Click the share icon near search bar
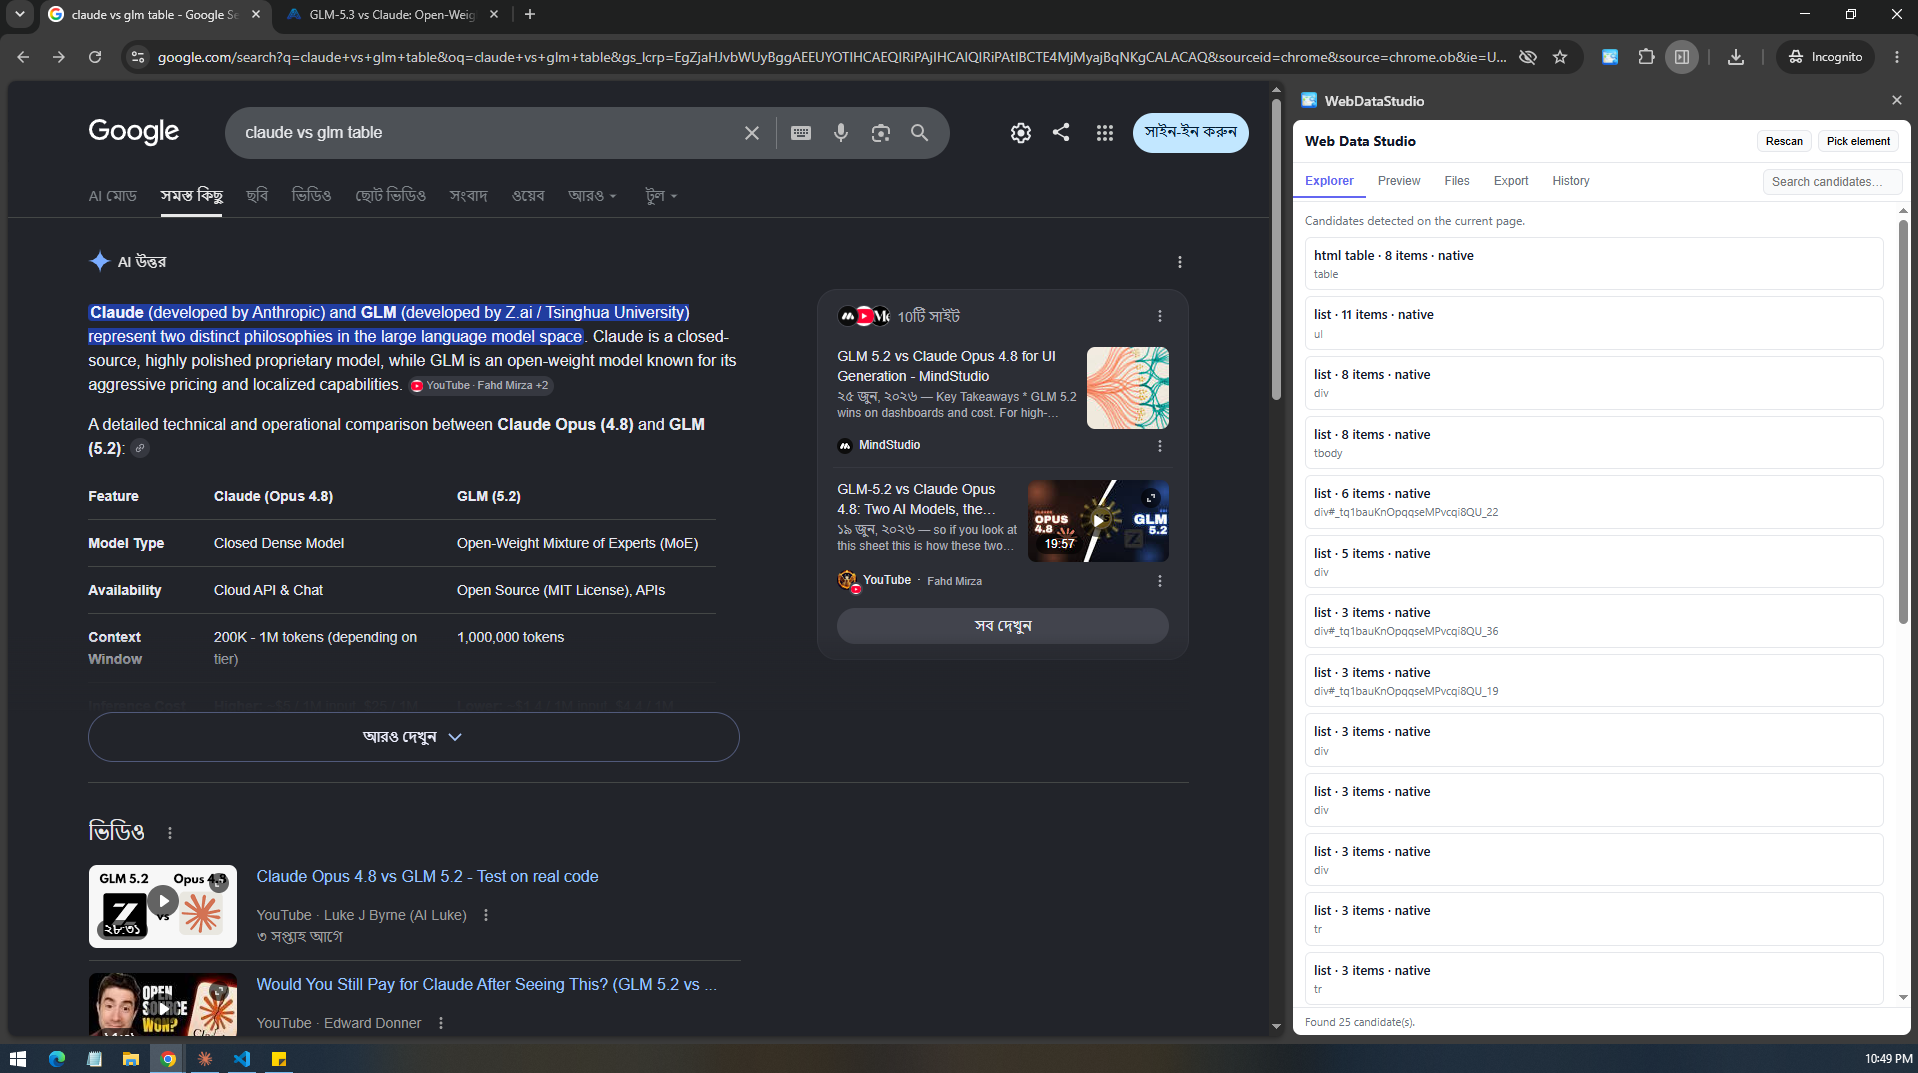This screenshot has width=1918, height=1073. coord(1061,132)
